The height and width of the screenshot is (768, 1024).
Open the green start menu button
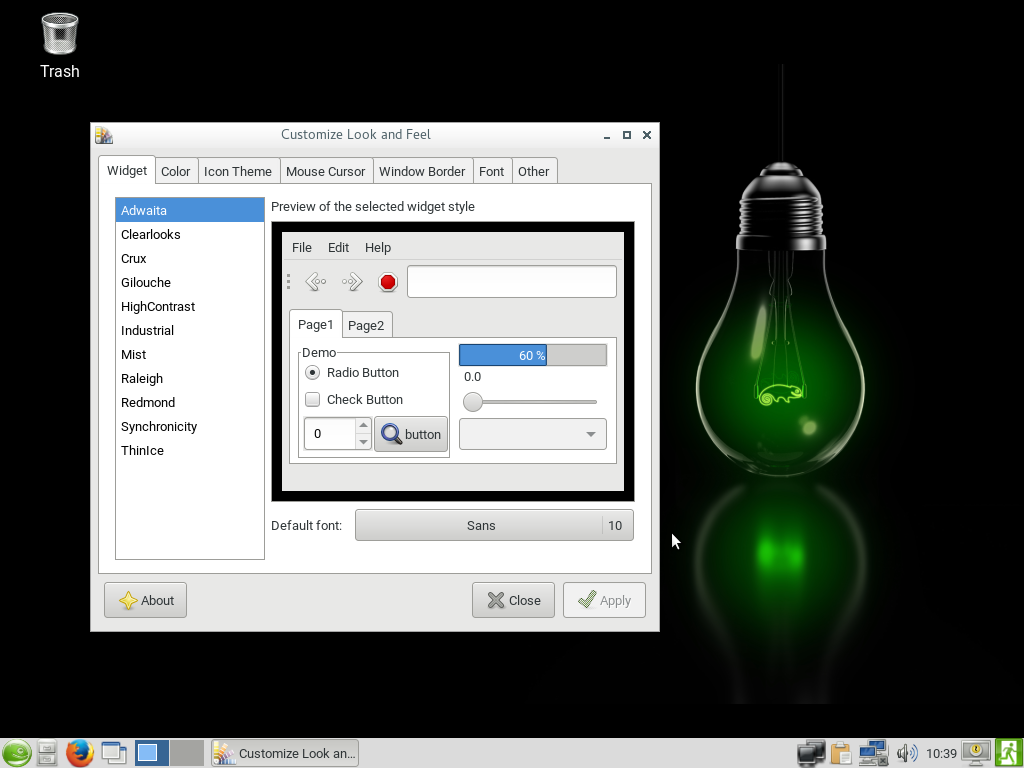[16, 753]
